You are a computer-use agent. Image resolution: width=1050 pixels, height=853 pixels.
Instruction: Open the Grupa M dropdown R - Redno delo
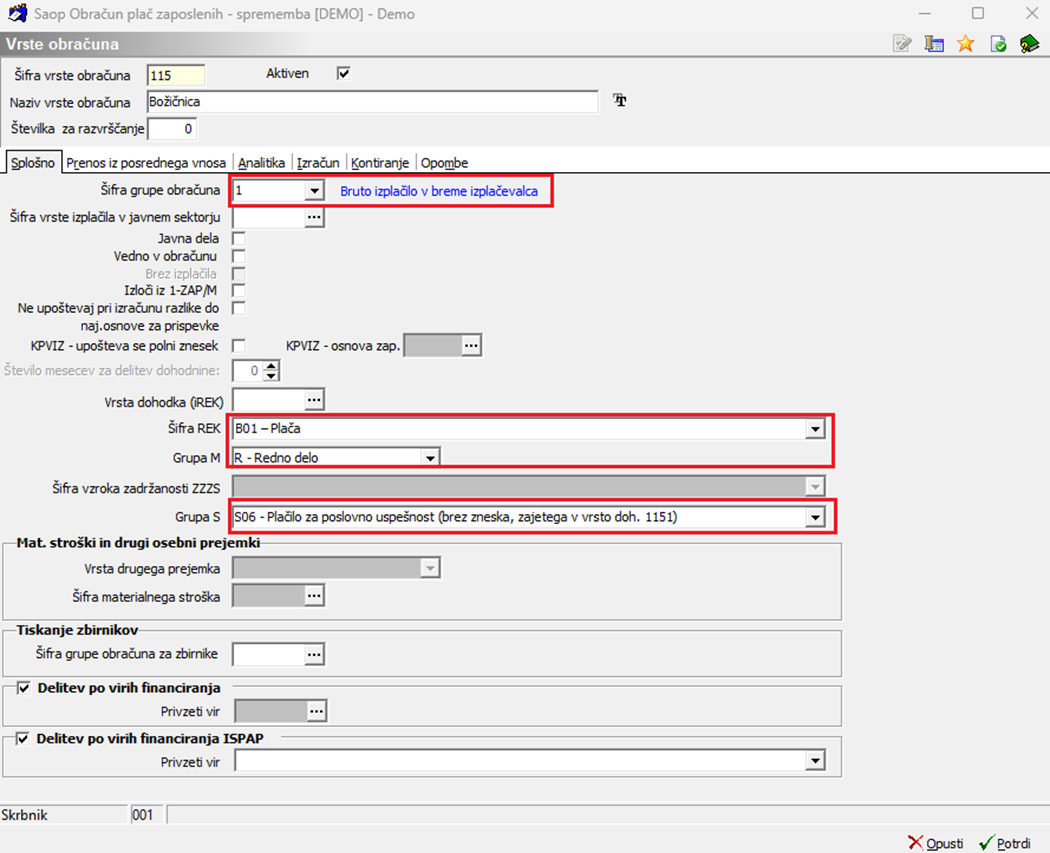coord(430,458)
